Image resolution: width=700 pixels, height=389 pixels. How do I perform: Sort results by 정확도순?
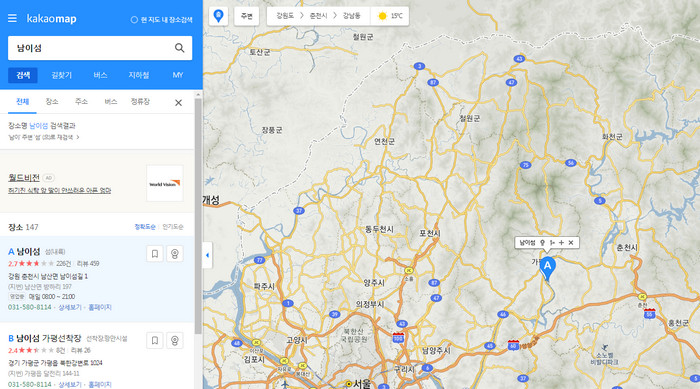[x=145, y=227]
